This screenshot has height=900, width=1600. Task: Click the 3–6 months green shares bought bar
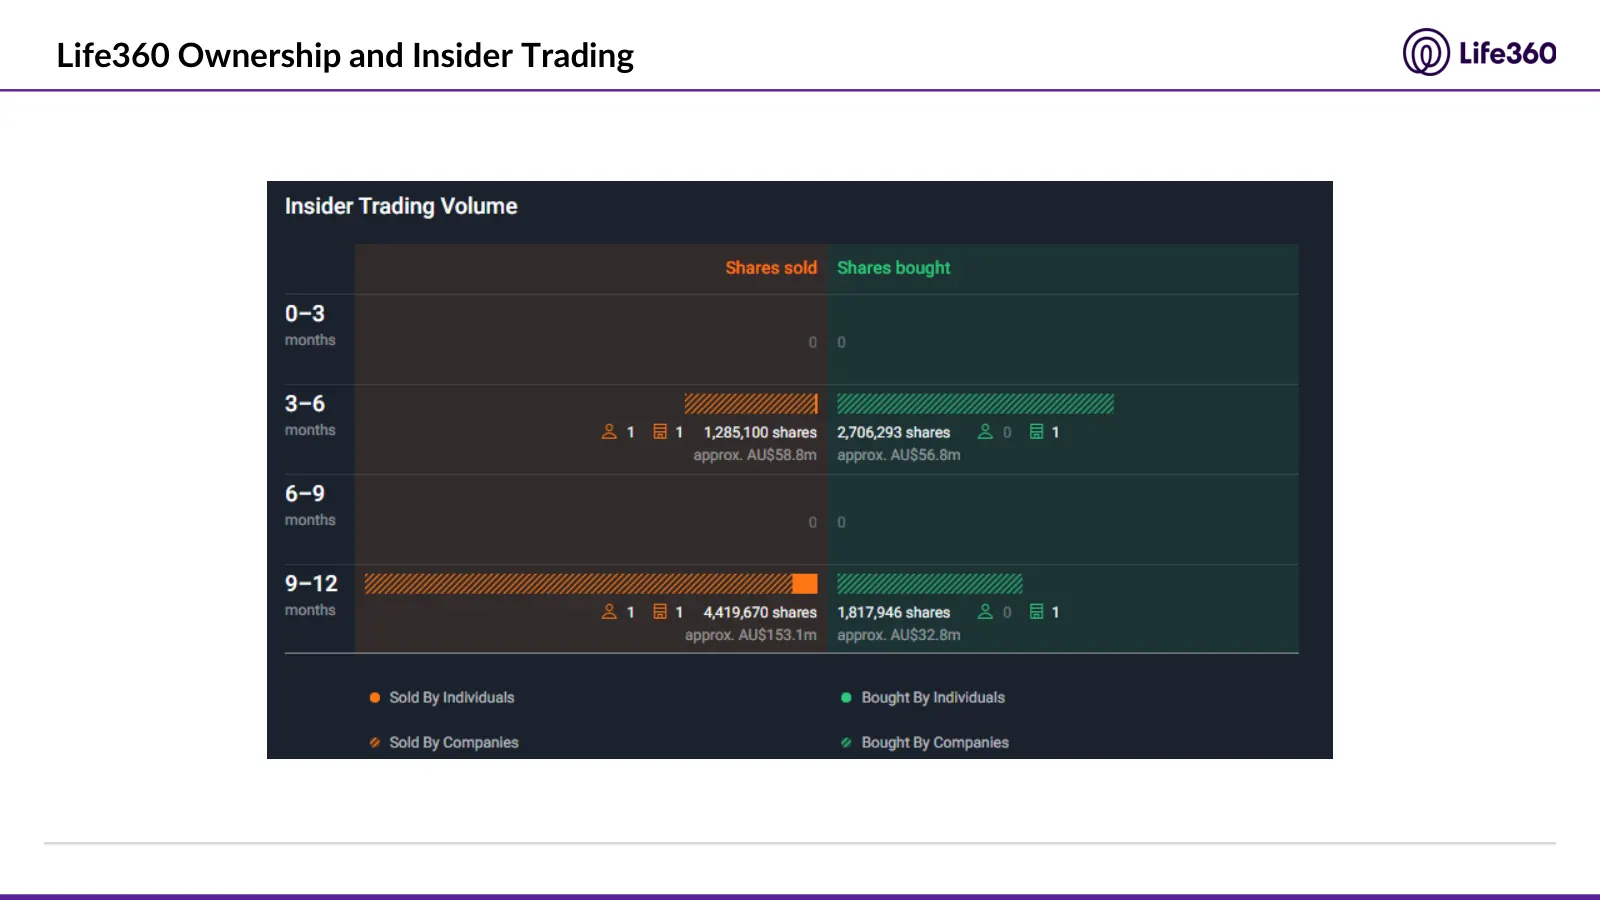pyautogui.click(x=975, y=404)
